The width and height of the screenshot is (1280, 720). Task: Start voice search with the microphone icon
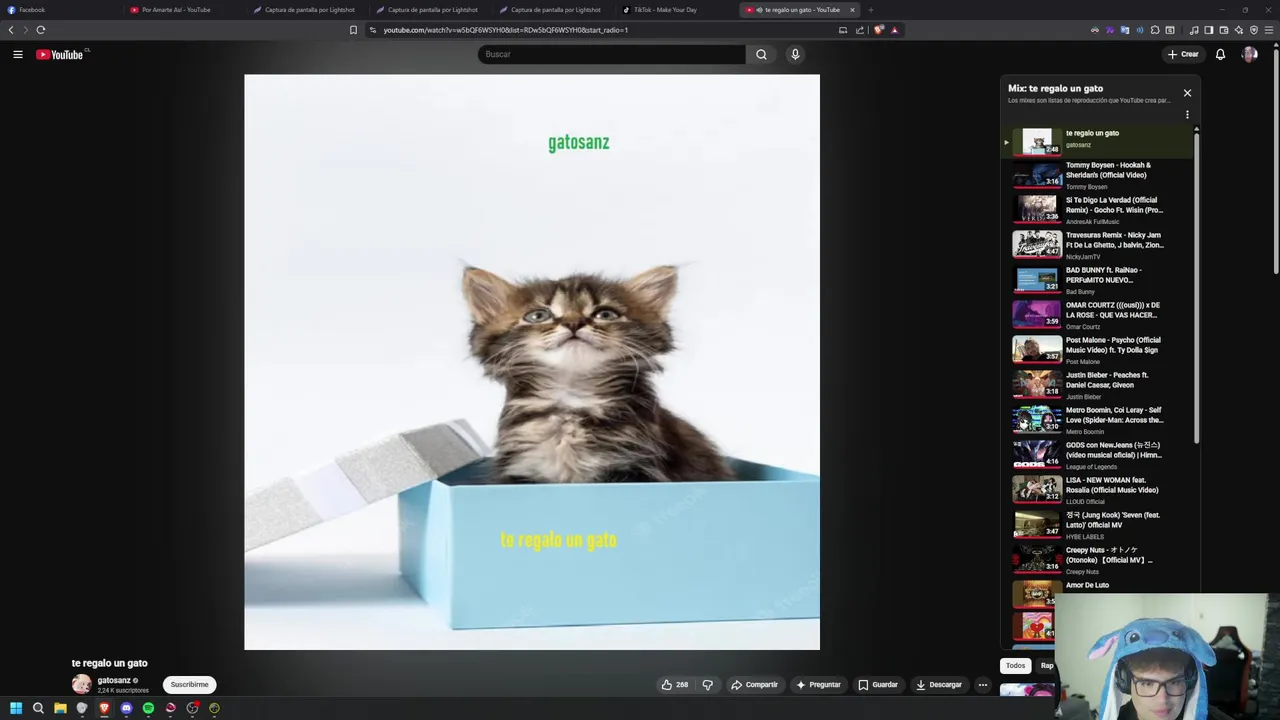click(x=795, y=54)
